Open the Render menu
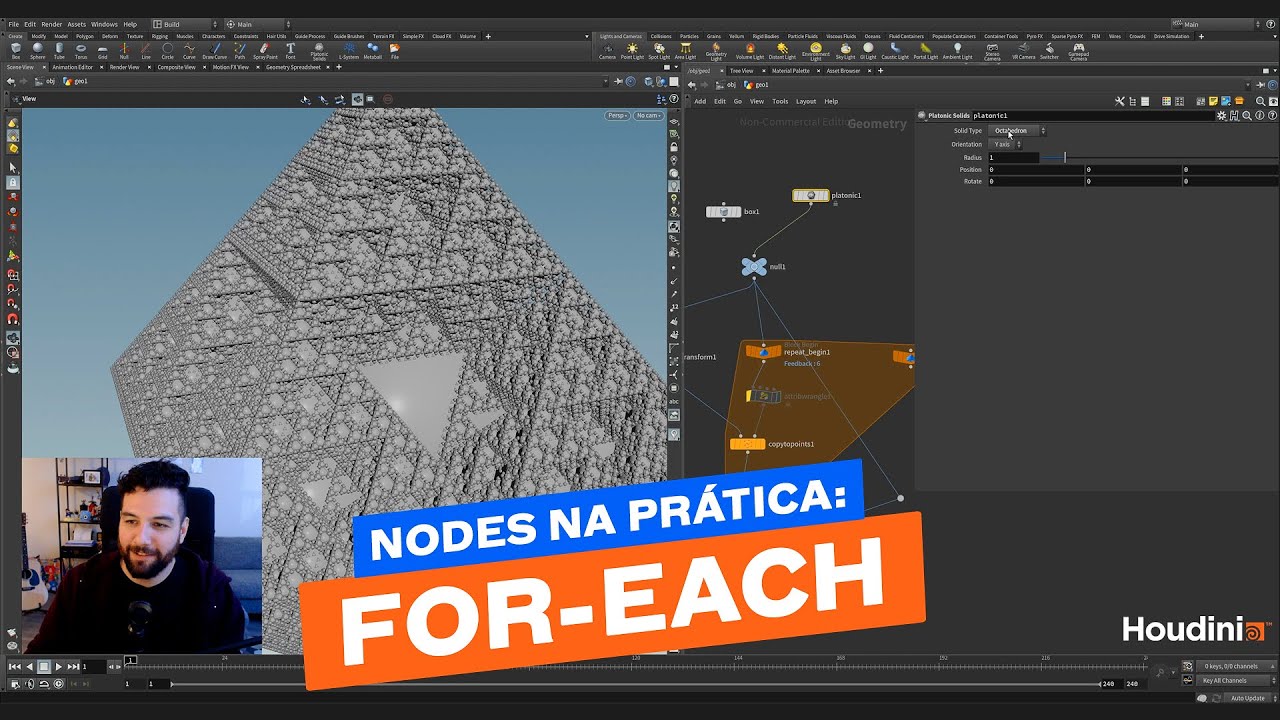 pos(51,24)
